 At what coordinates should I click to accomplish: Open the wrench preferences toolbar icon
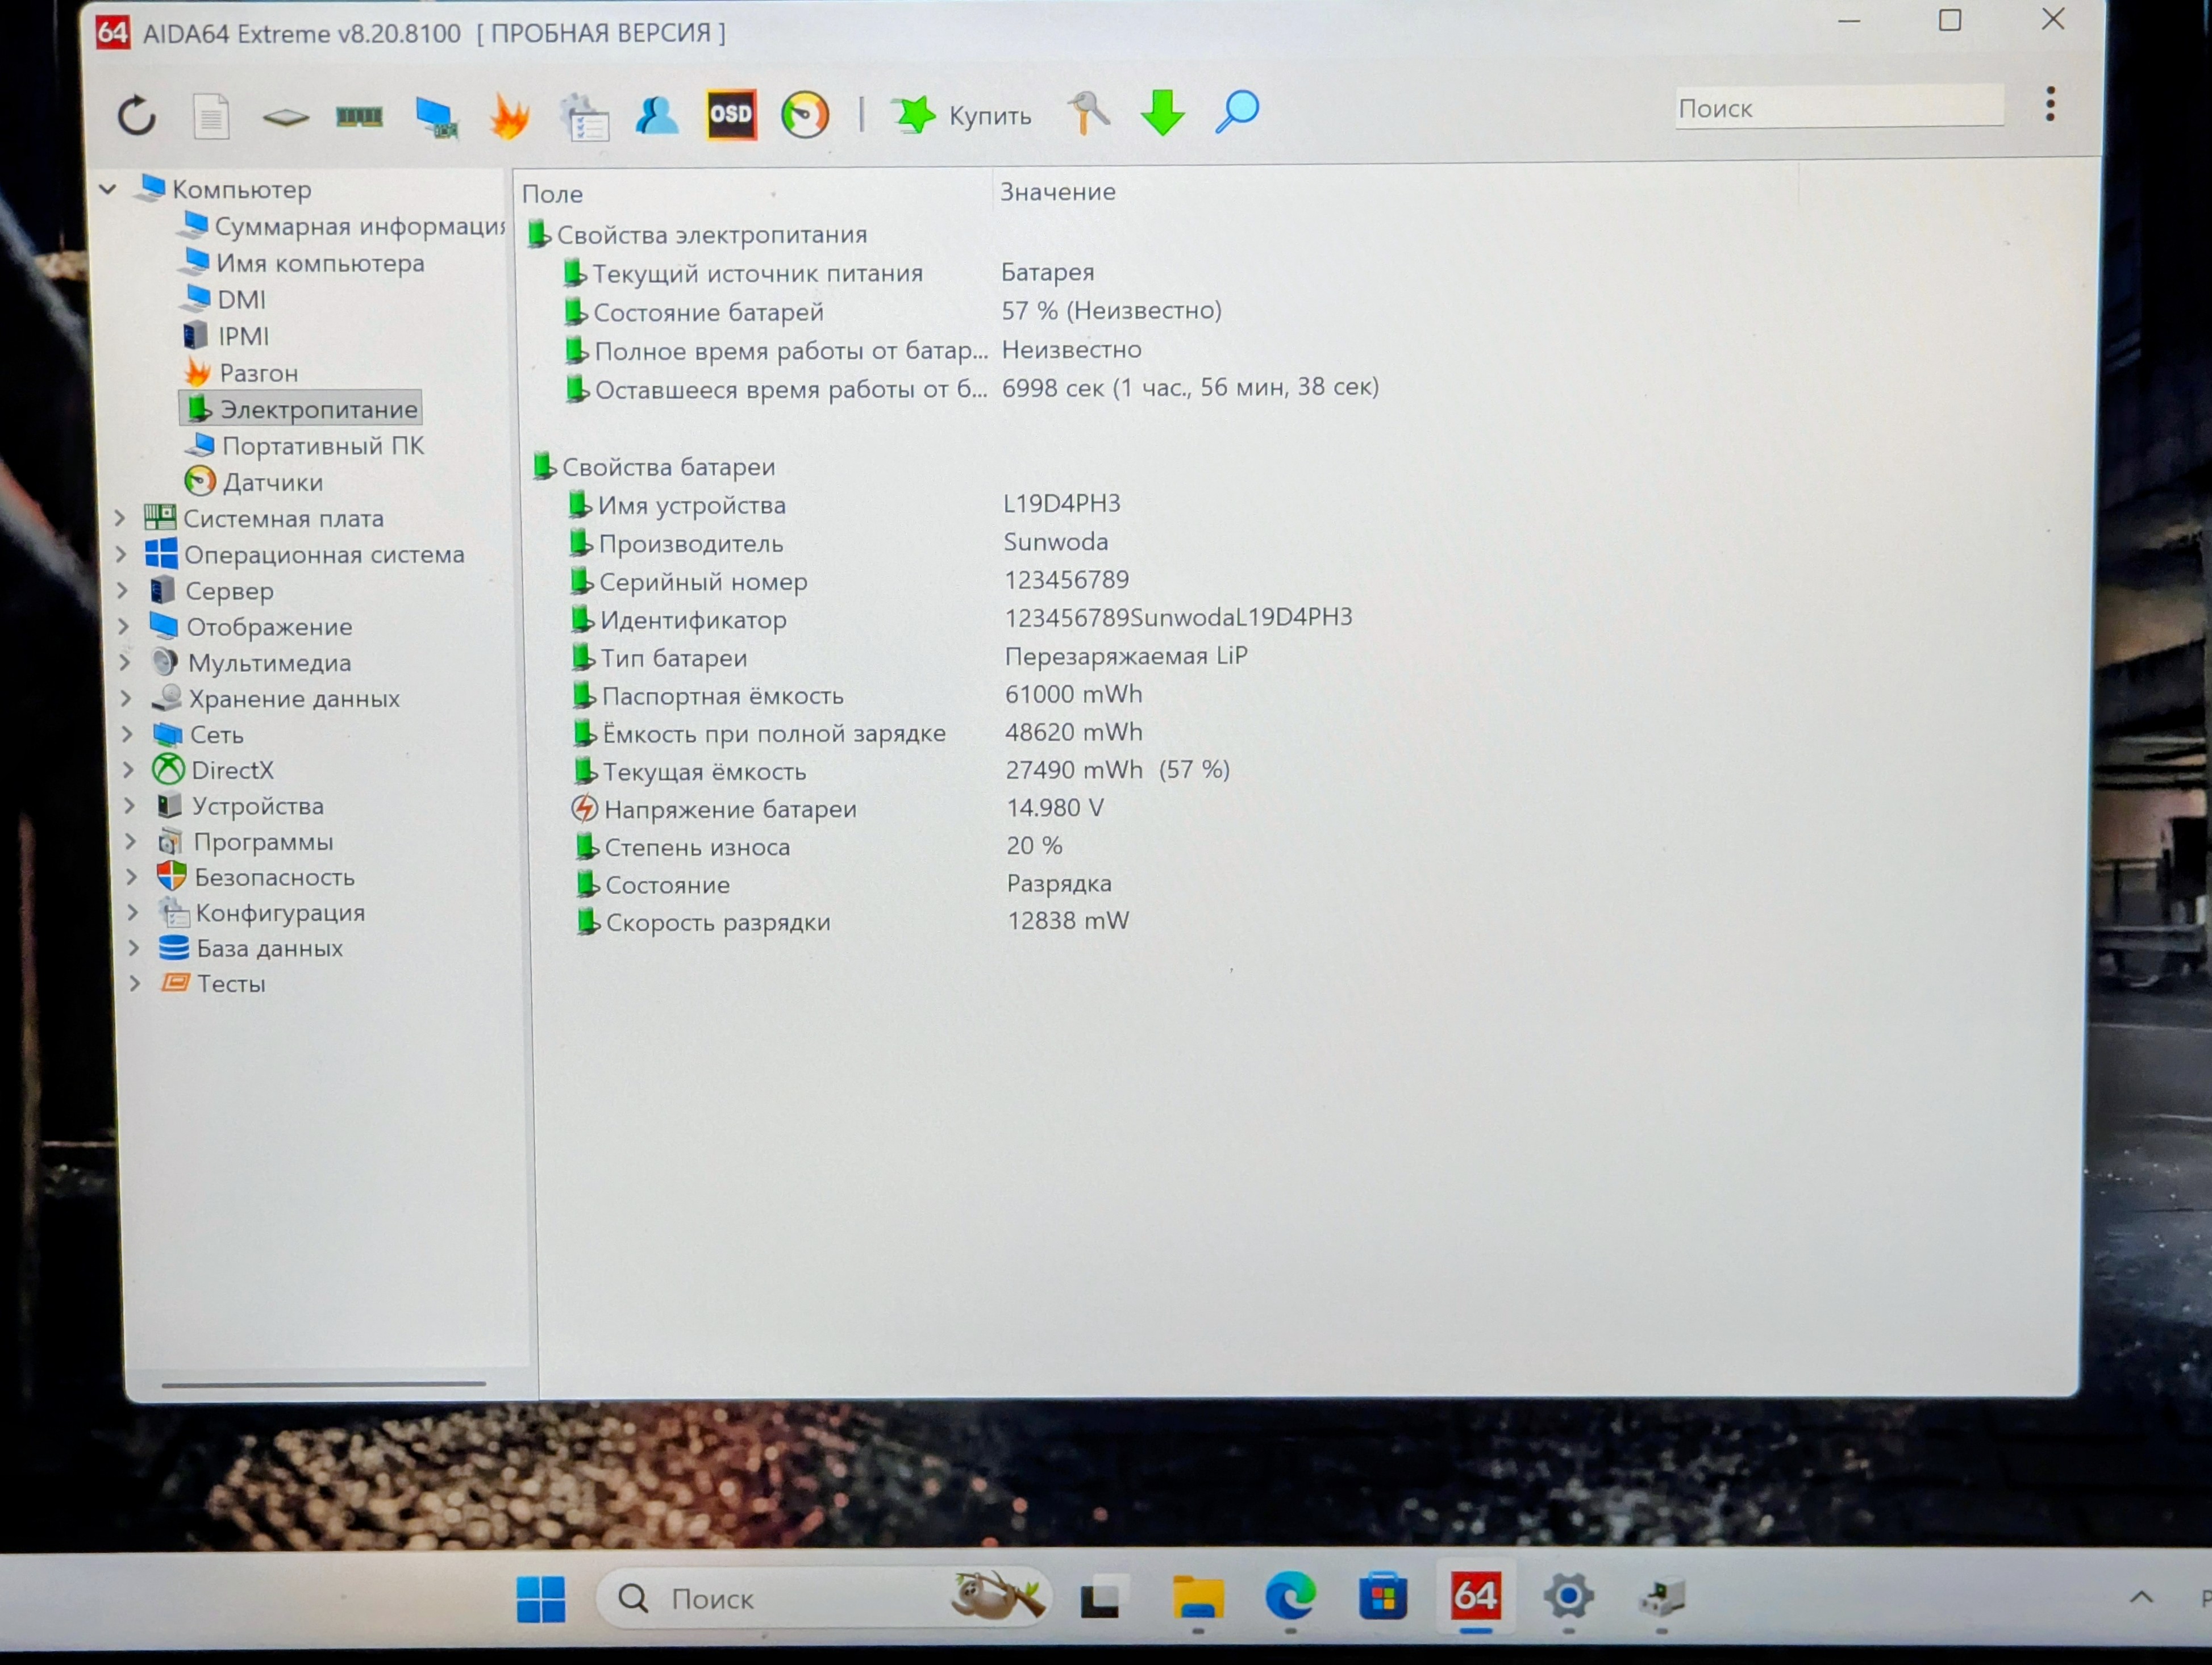[x=1089, y=112]
